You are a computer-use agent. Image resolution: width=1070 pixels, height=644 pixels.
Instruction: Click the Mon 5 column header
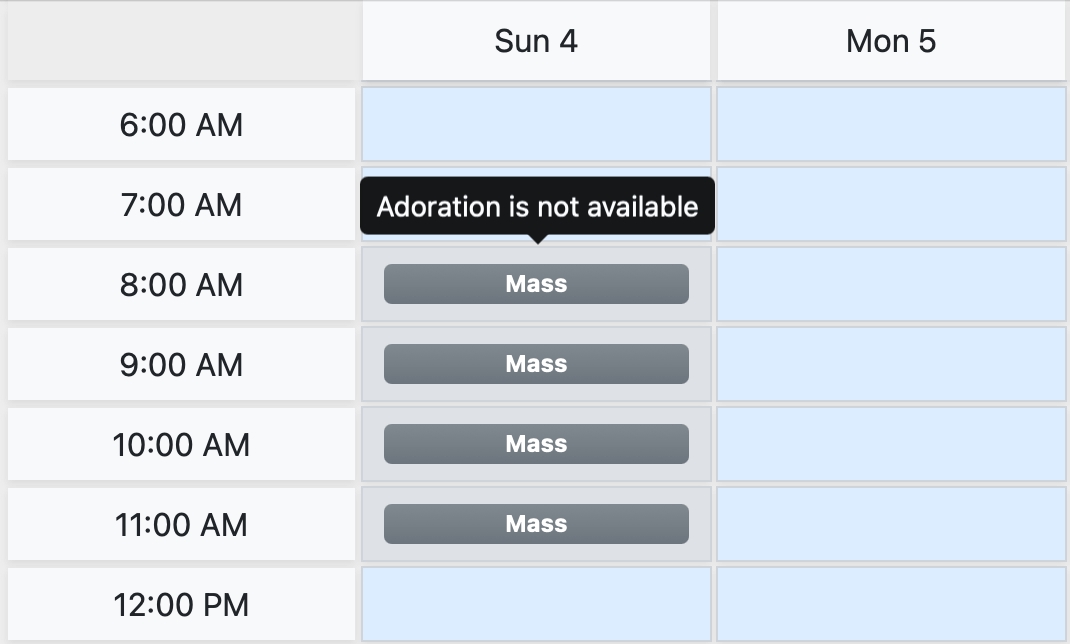click(x=891, y=41)
